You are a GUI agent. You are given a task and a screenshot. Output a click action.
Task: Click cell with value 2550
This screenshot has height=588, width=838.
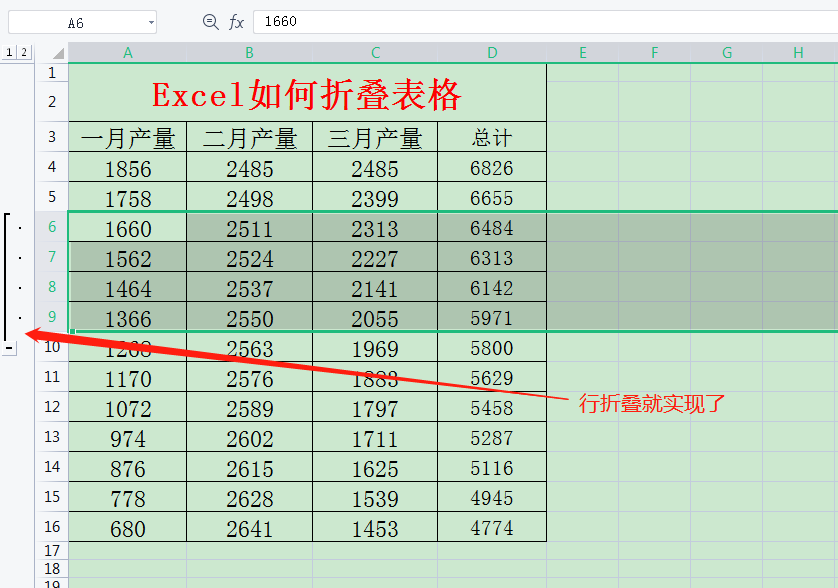click(x=250, y=316)
